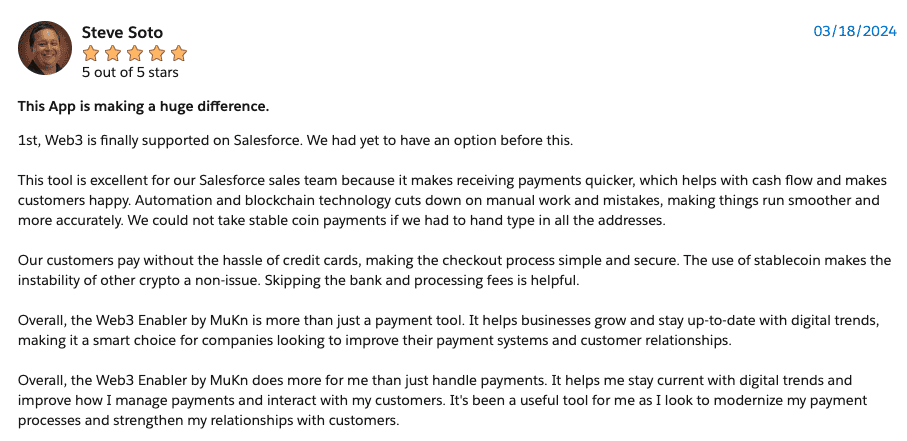Click the 'This App is making a huge difference.' heading

[143, 106]
